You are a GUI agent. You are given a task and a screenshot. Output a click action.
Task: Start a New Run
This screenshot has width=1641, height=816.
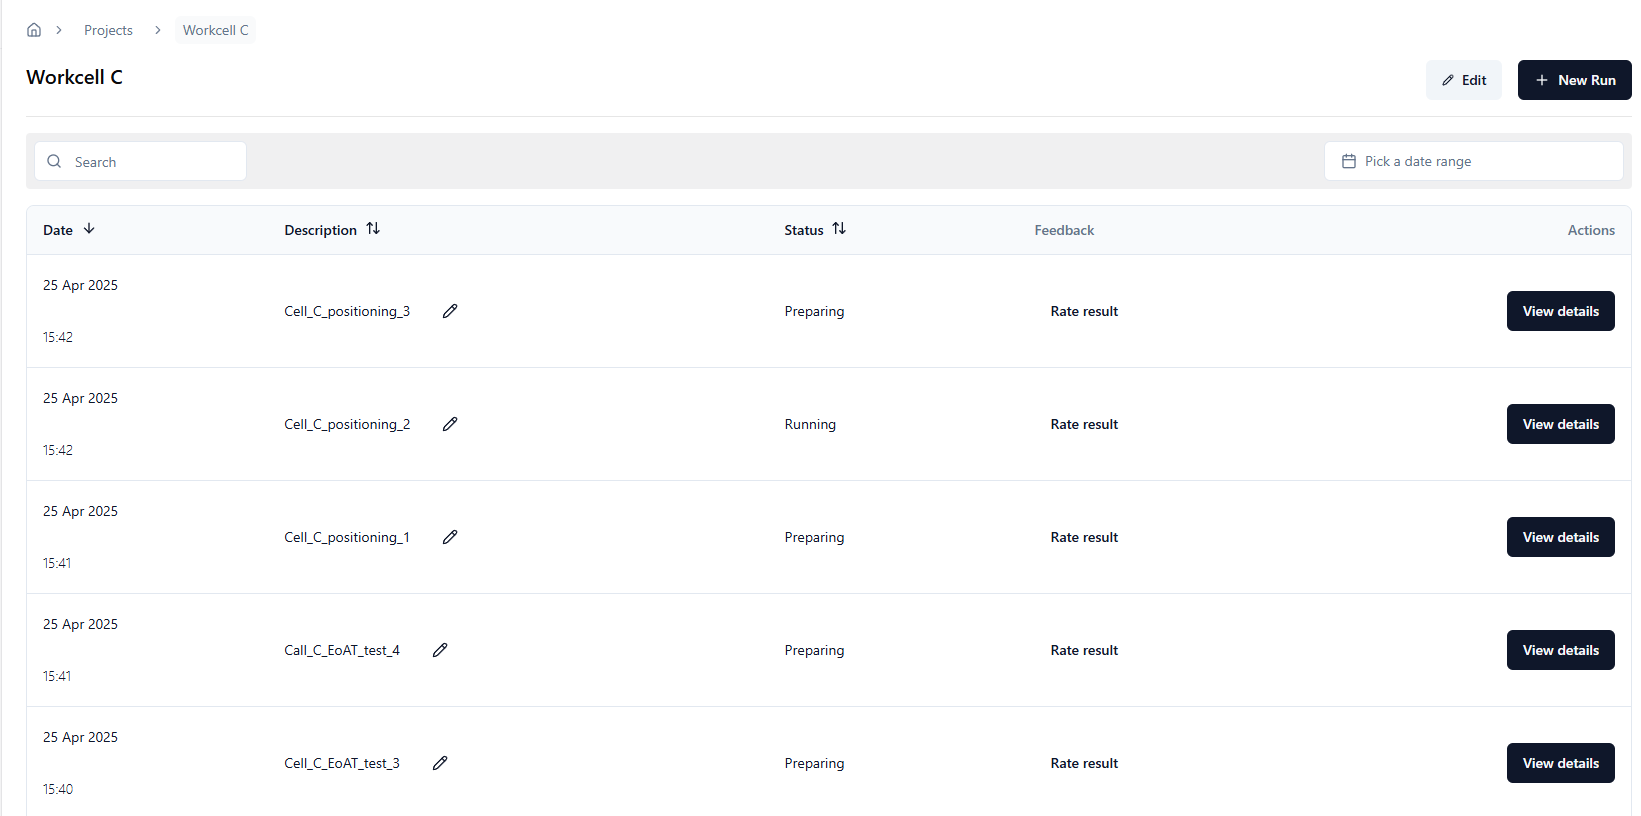1575,80
